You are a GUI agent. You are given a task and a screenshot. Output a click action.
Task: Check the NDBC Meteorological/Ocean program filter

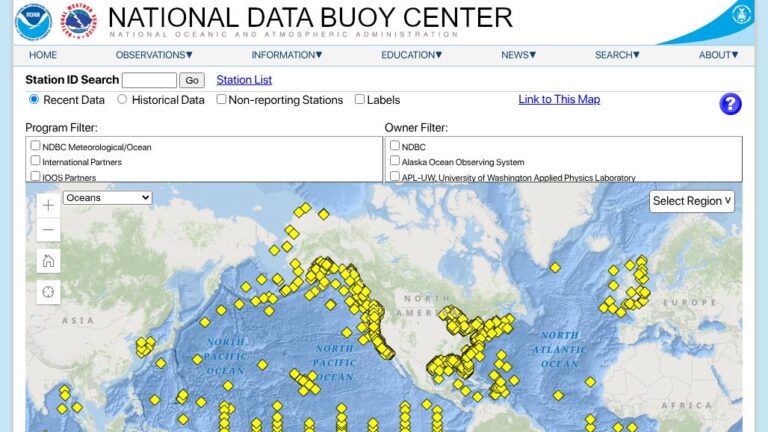[x=36, y=146]
